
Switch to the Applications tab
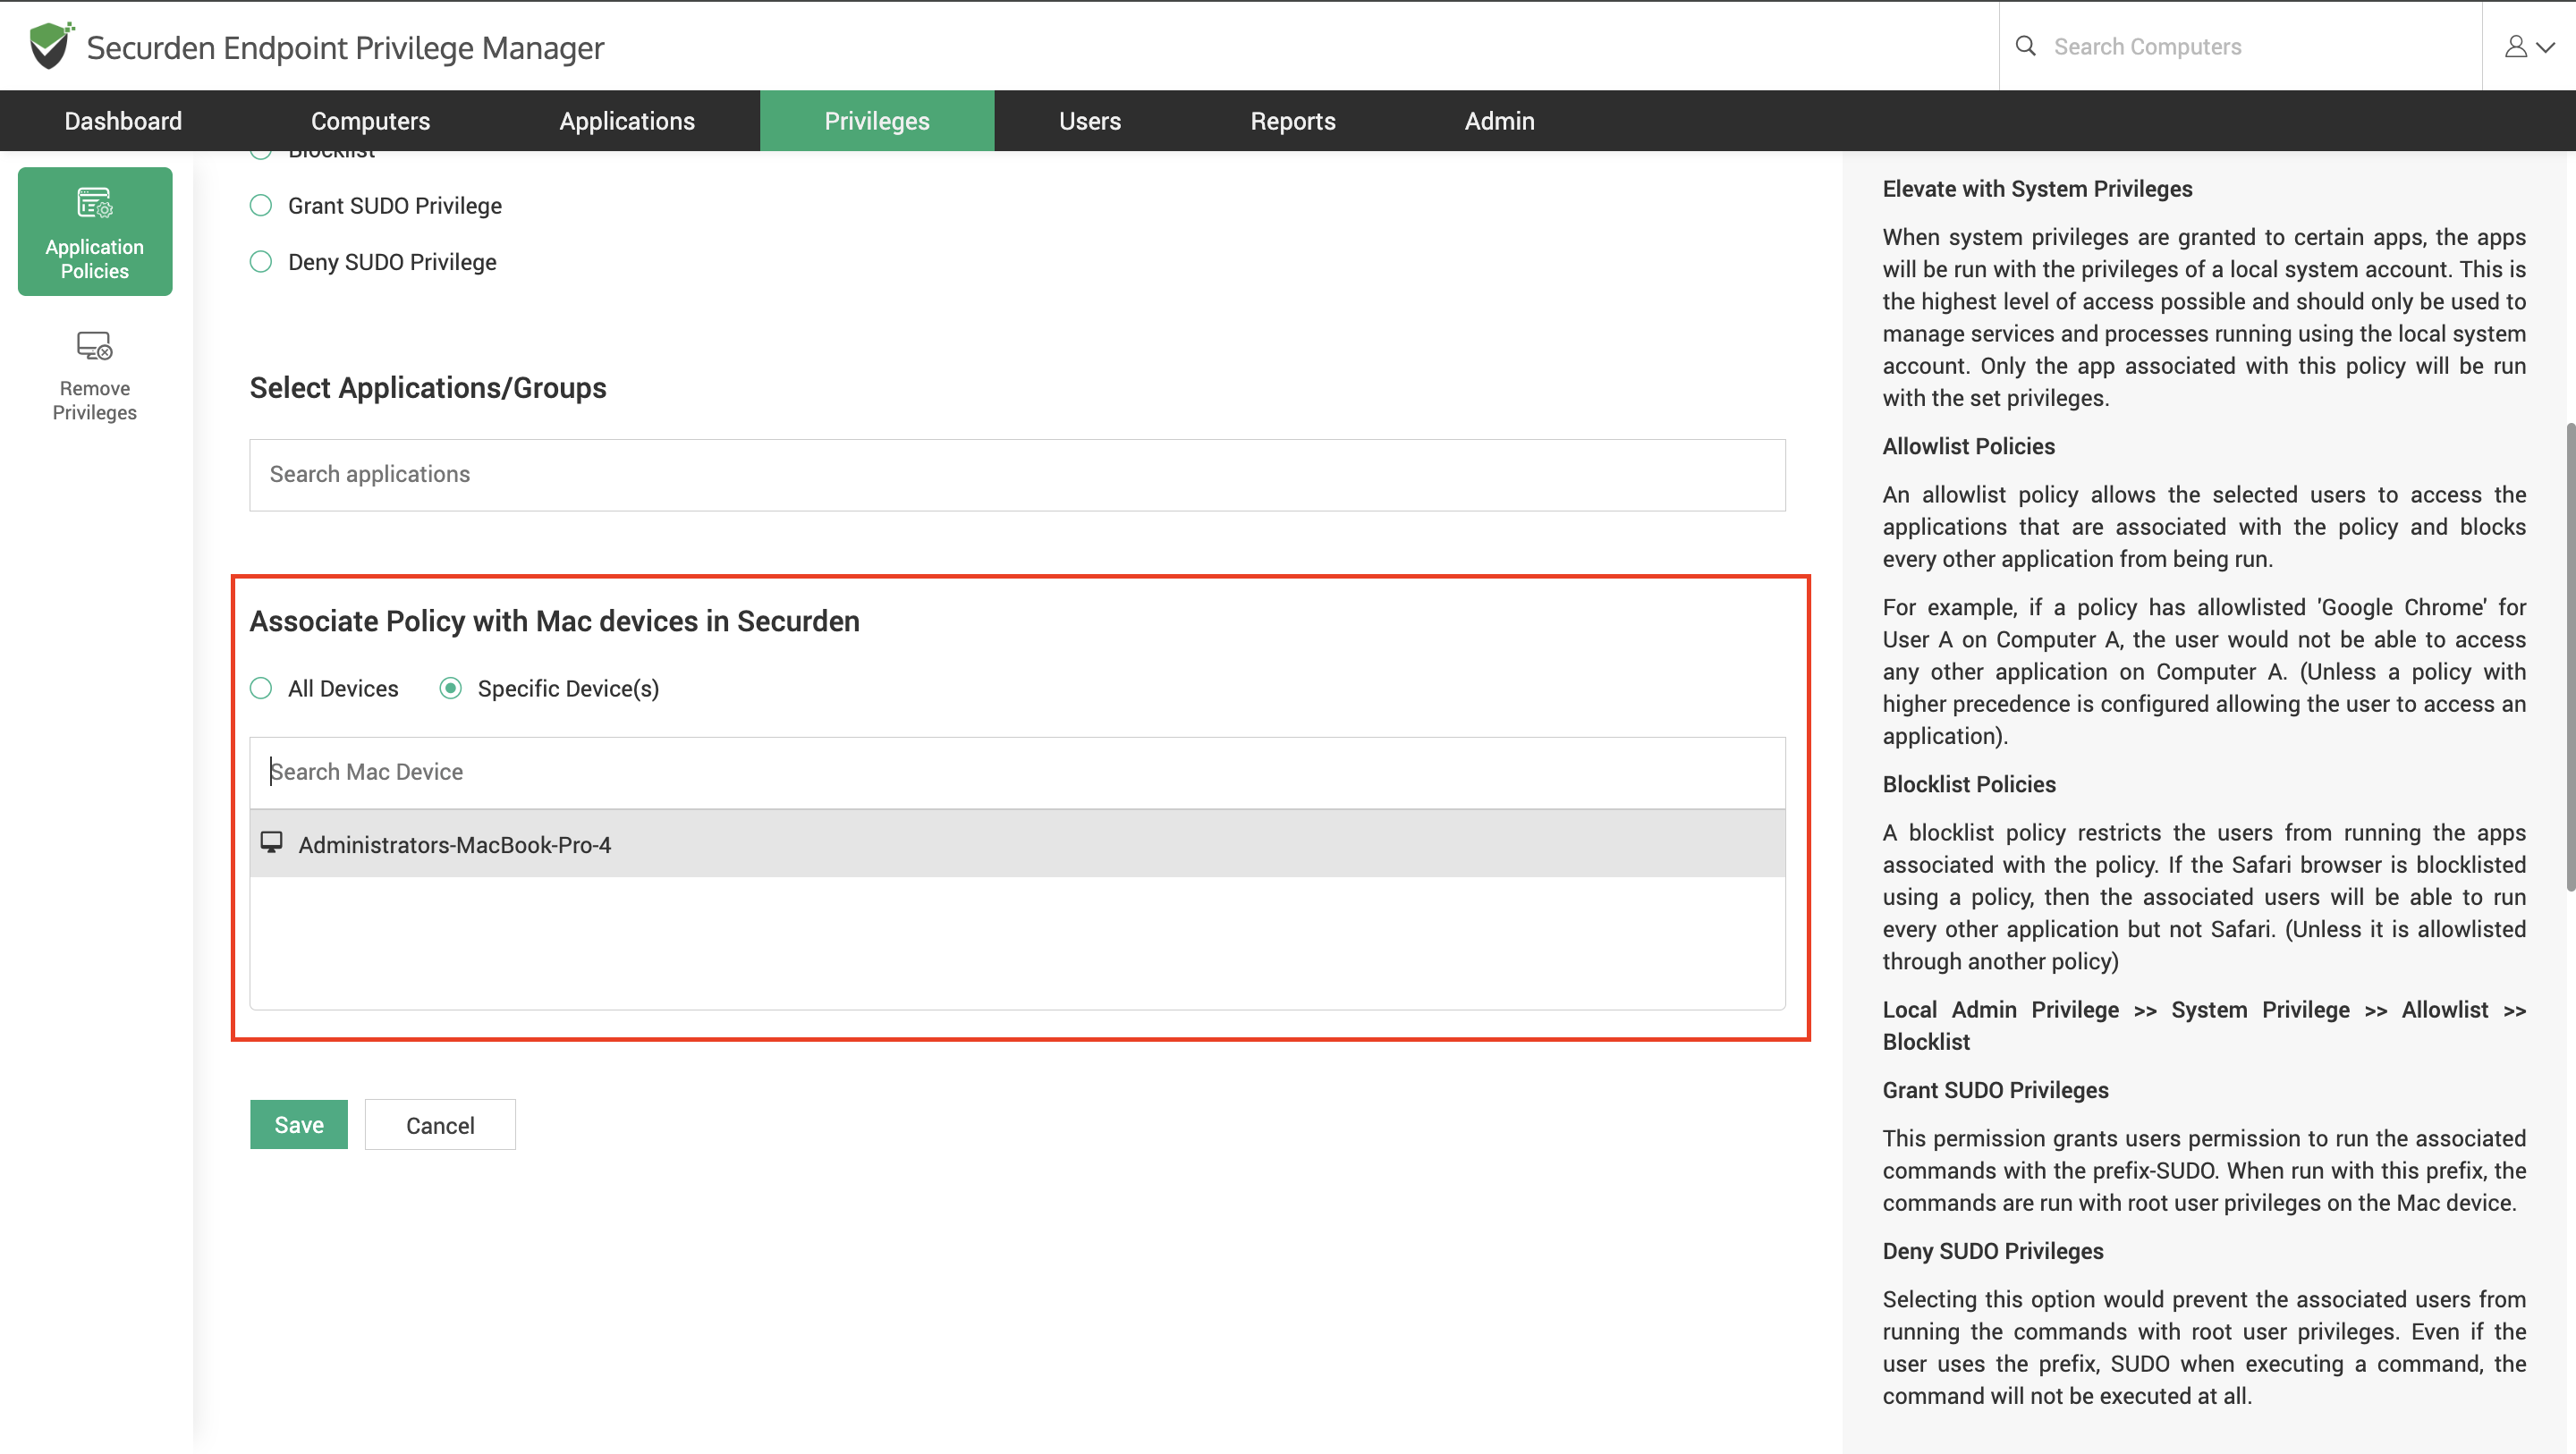click(x=627, y=121)
